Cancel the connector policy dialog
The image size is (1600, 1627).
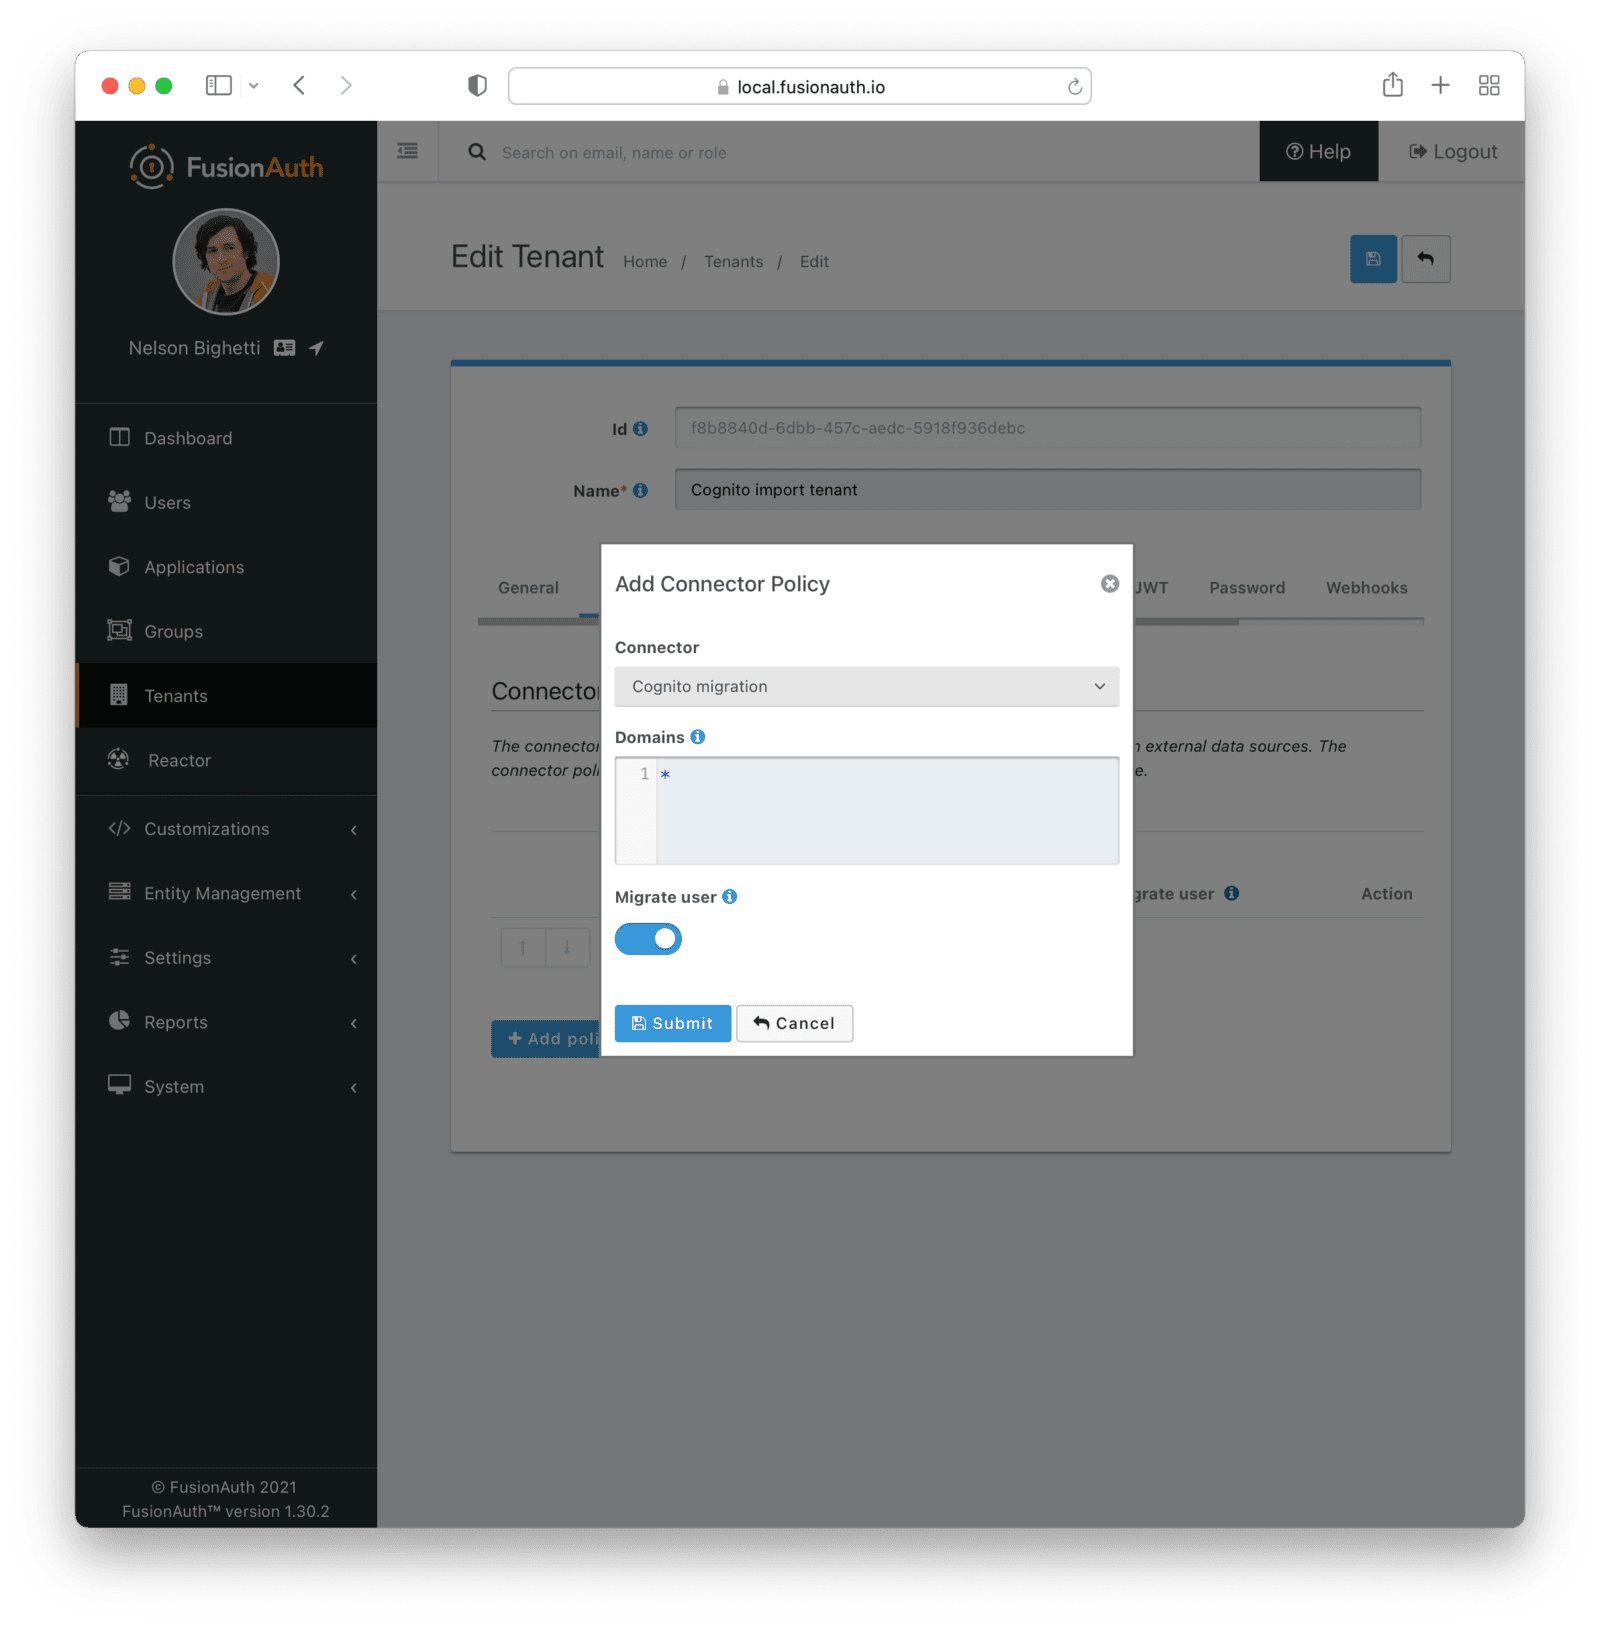(x=794, y=1023)
